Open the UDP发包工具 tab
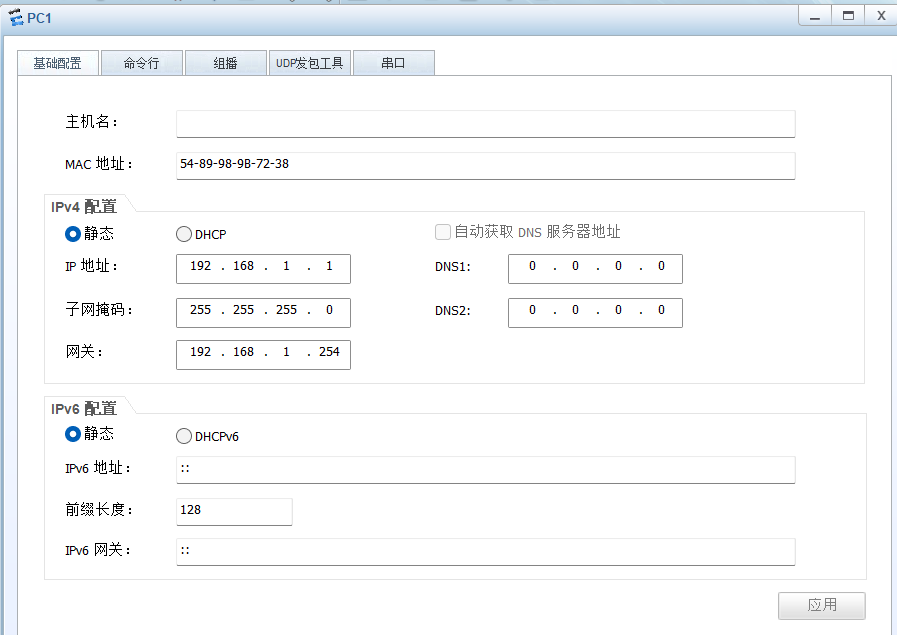This screenshot has height=635, width=897. pos(309,63)
